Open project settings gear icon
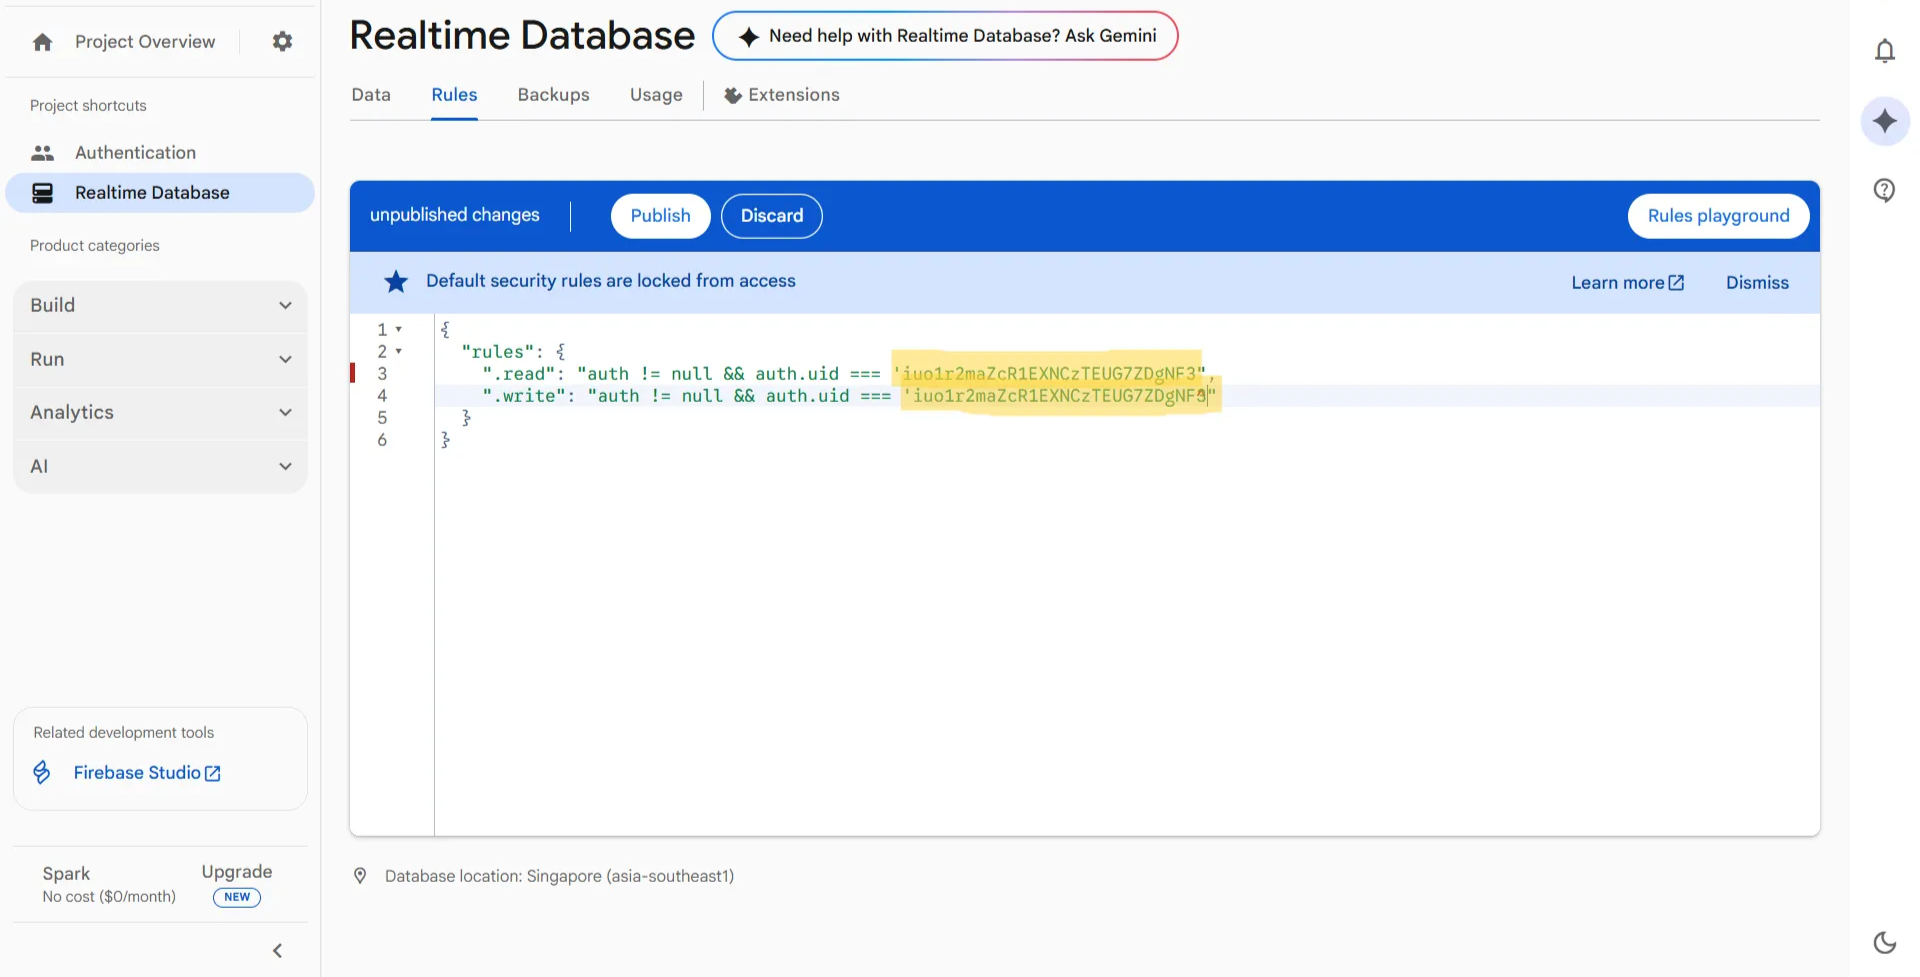Viewport: 1920px width, 977px height. click(x=283, y=41)
